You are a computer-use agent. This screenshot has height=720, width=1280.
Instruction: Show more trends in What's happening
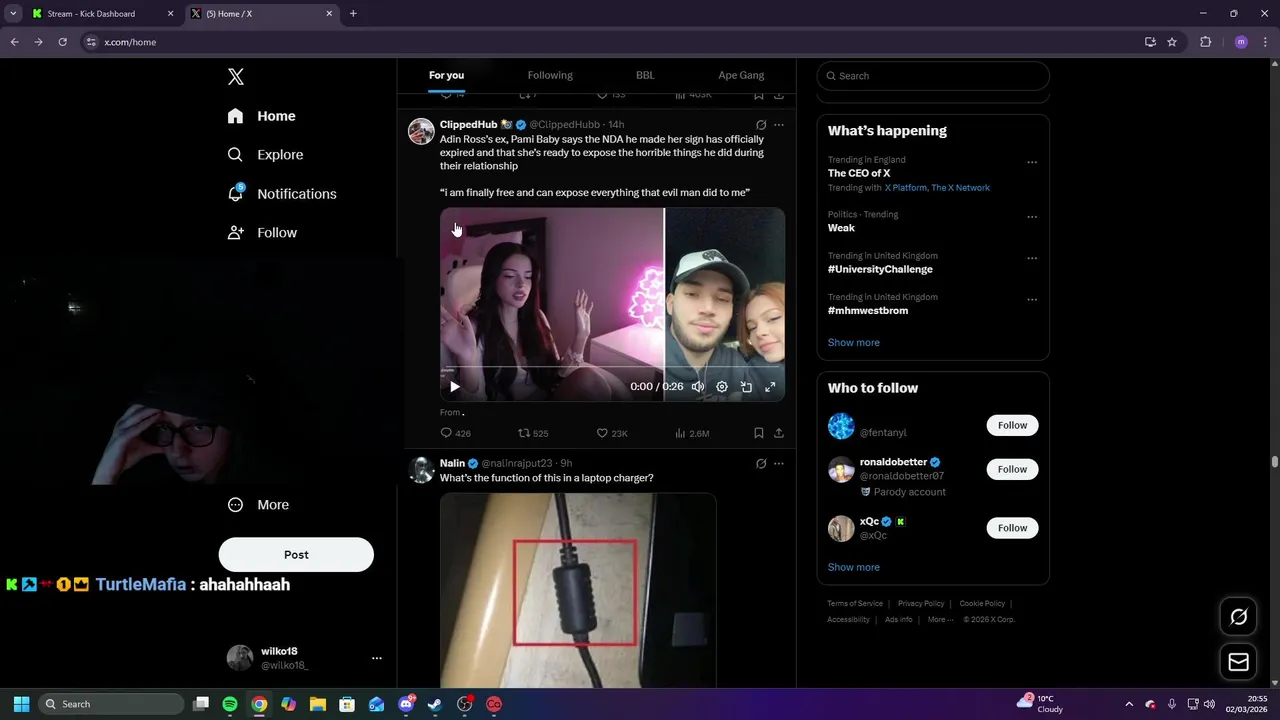853,343
